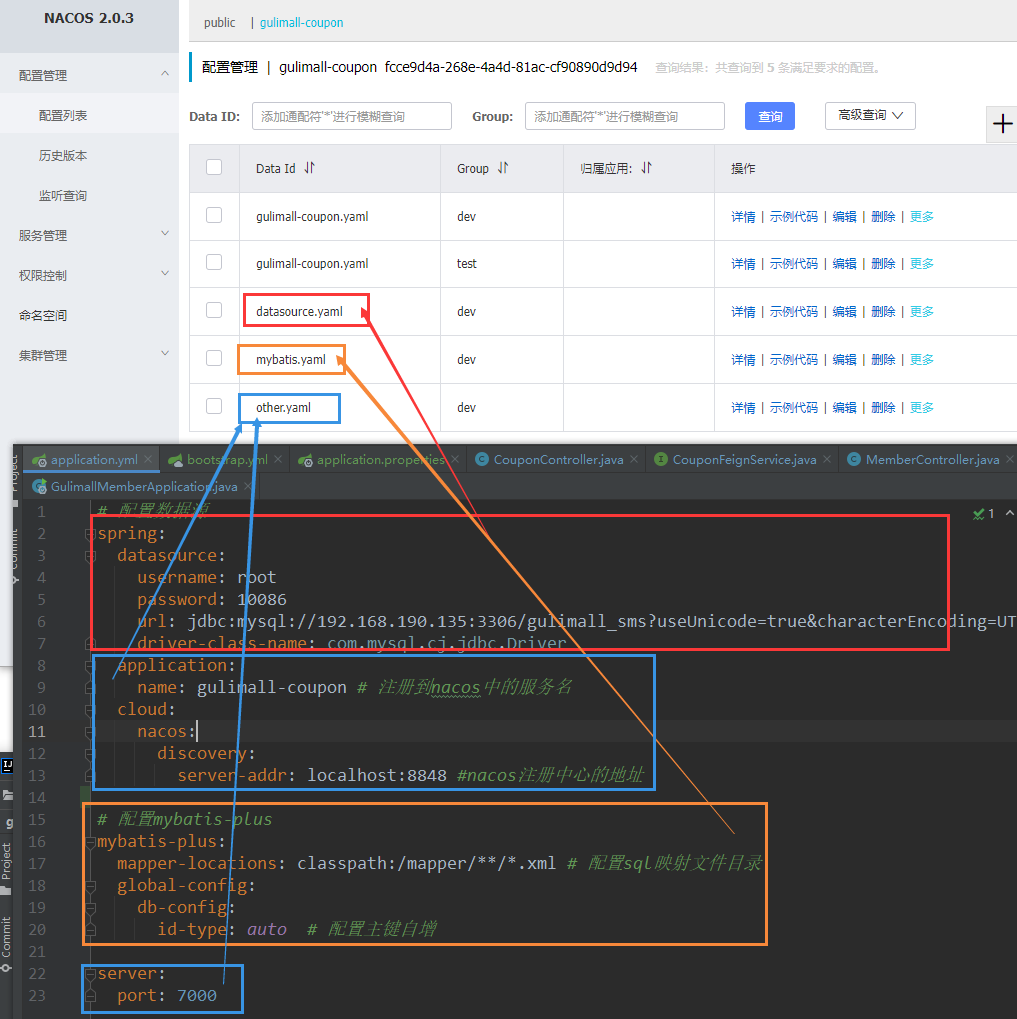Focus the Group search input

[624, 116]
